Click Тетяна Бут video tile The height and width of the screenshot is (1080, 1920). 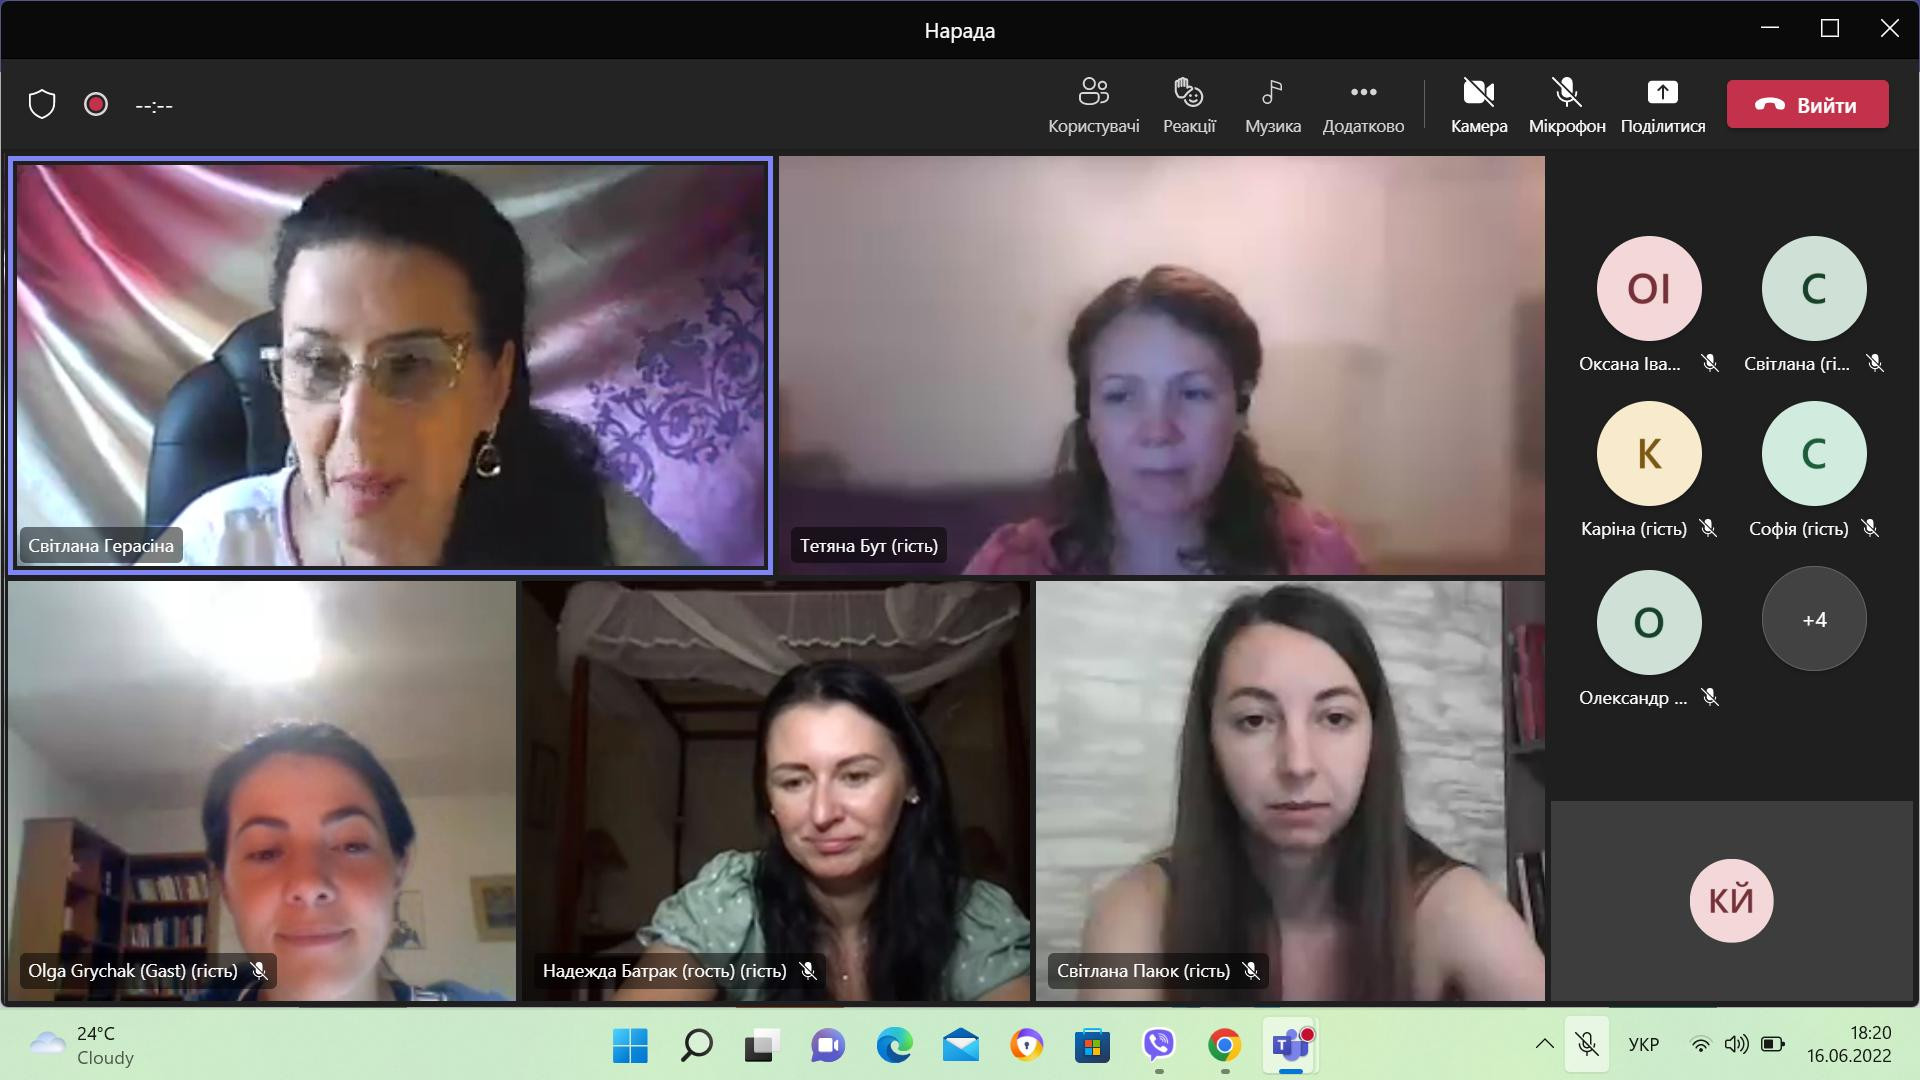point(1161,365)
